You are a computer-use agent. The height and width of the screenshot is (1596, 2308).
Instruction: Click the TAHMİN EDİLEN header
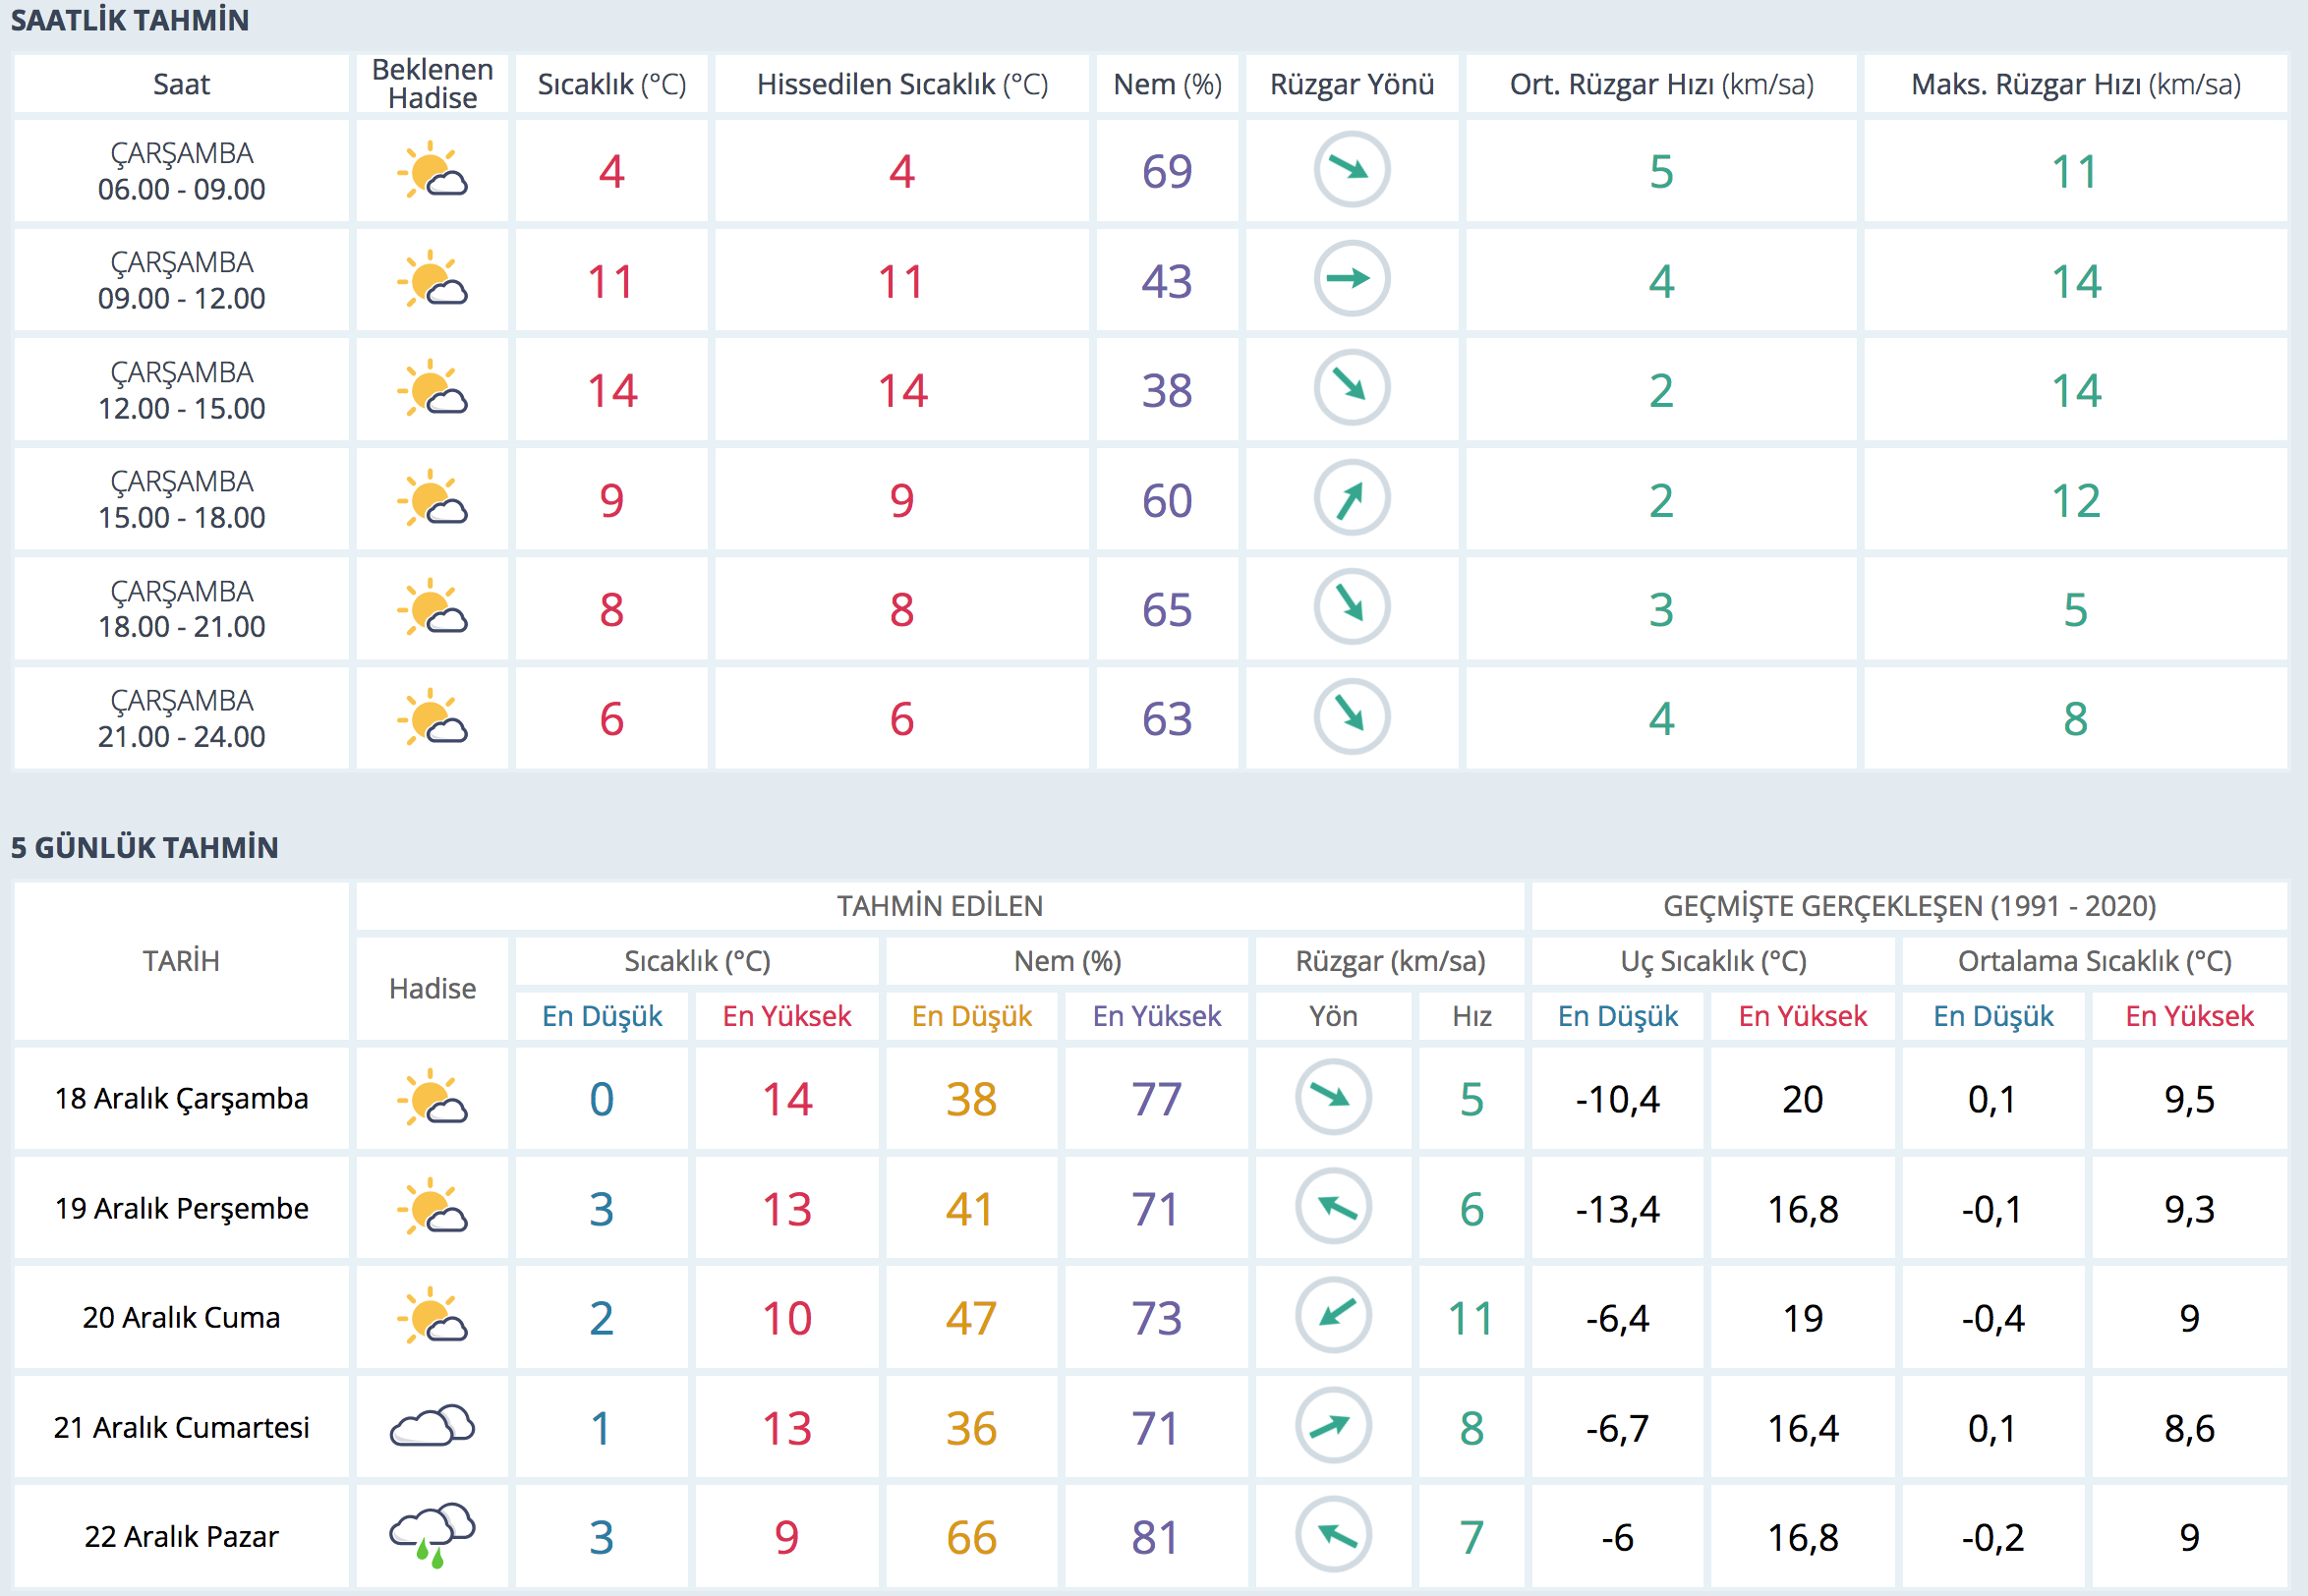[x=939, y=906]
